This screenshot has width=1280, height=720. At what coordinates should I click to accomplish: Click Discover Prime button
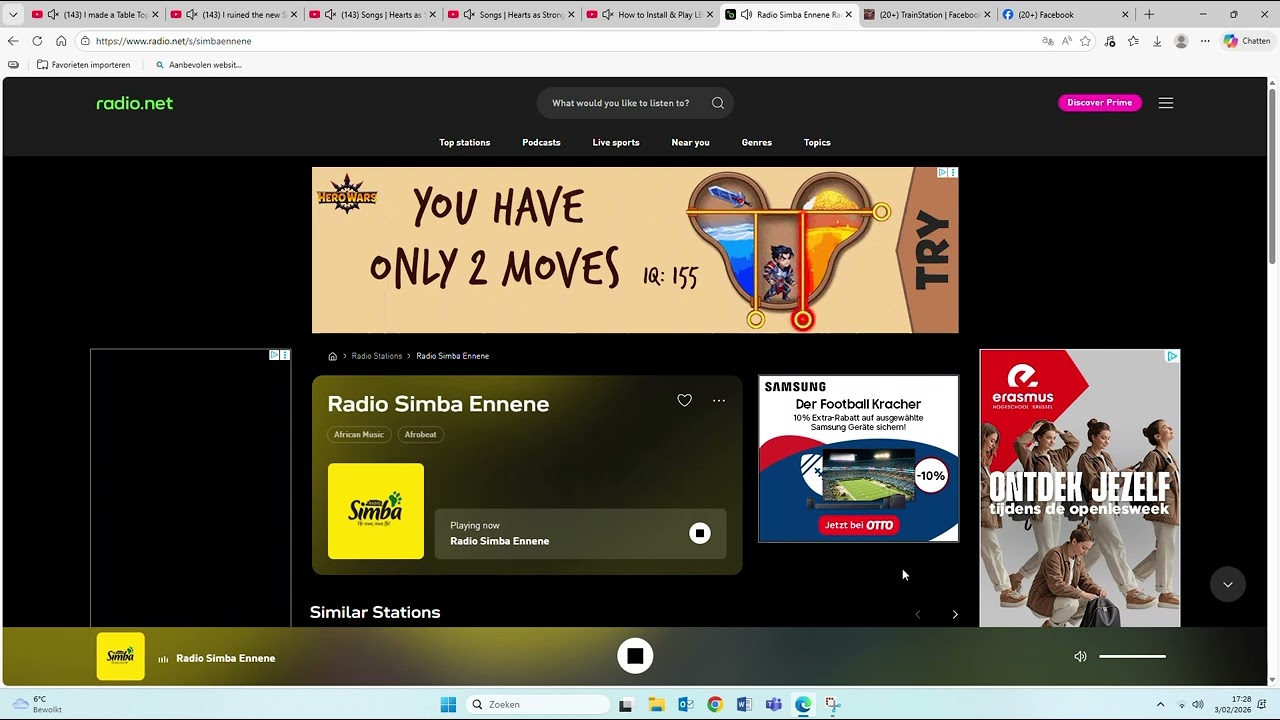click(1100, 102)
